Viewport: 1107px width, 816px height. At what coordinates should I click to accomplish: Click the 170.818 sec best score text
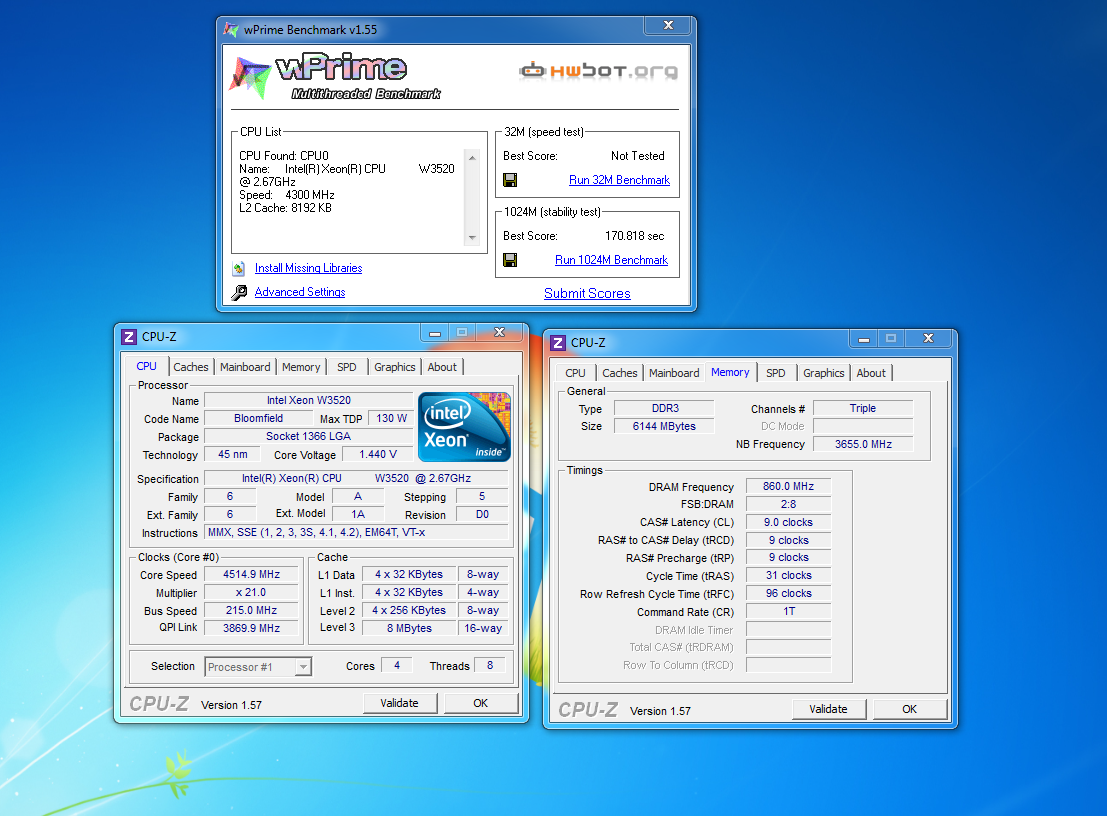click(635, 236)
